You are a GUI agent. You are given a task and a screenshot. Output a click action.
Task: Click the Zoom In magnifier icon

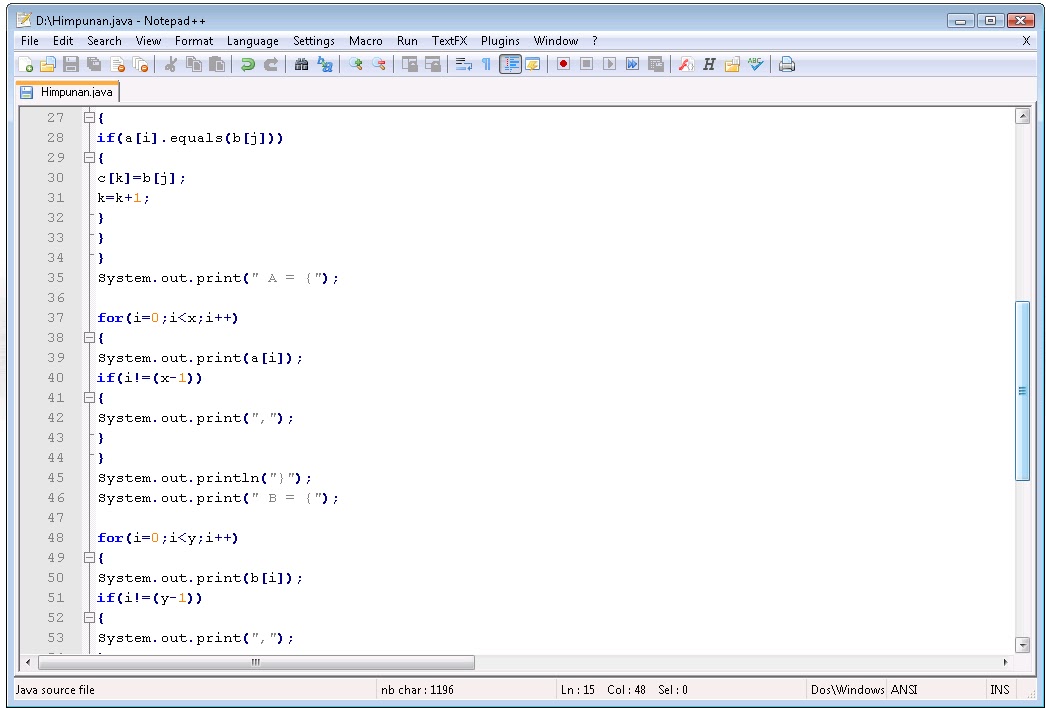(x=356, y=64)
